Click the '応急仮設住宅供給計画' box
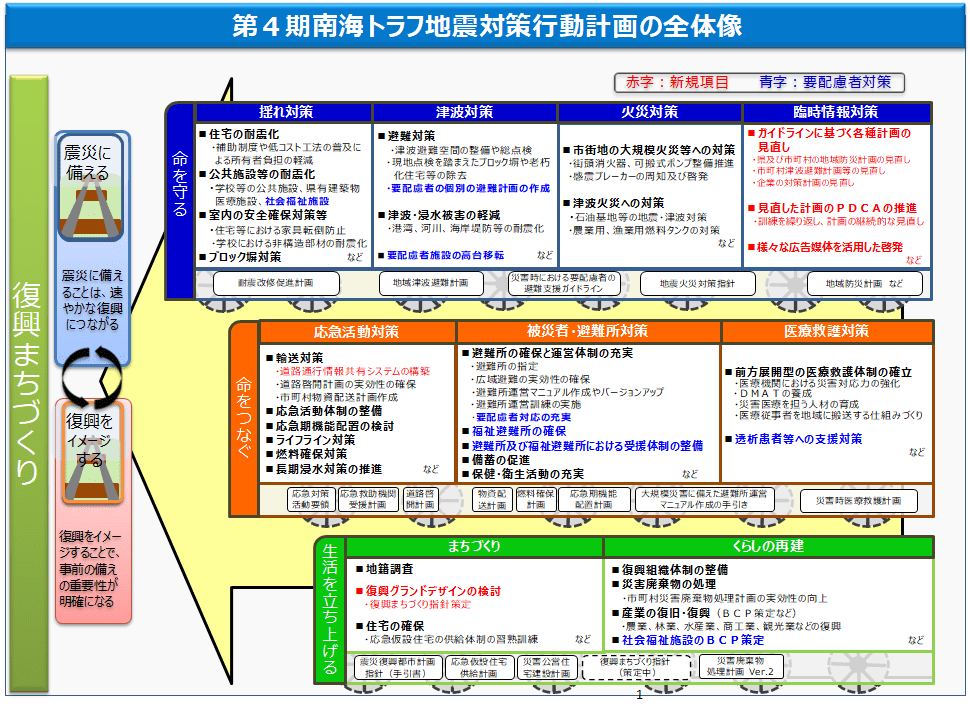This screenshot has height=712, width=970. (479, 667)
